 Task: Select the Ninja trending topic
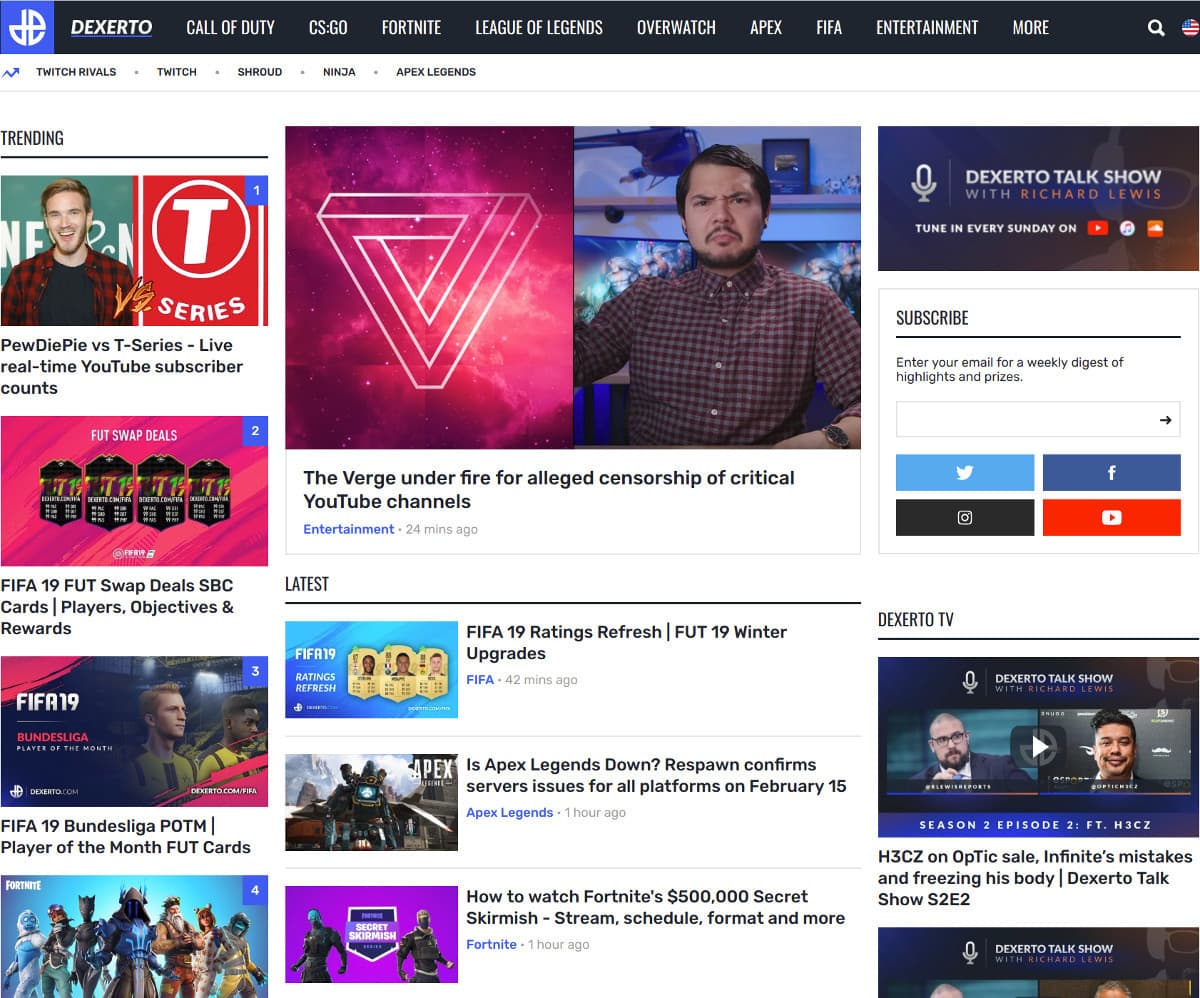pyautogui.click(x=339, y=72)
